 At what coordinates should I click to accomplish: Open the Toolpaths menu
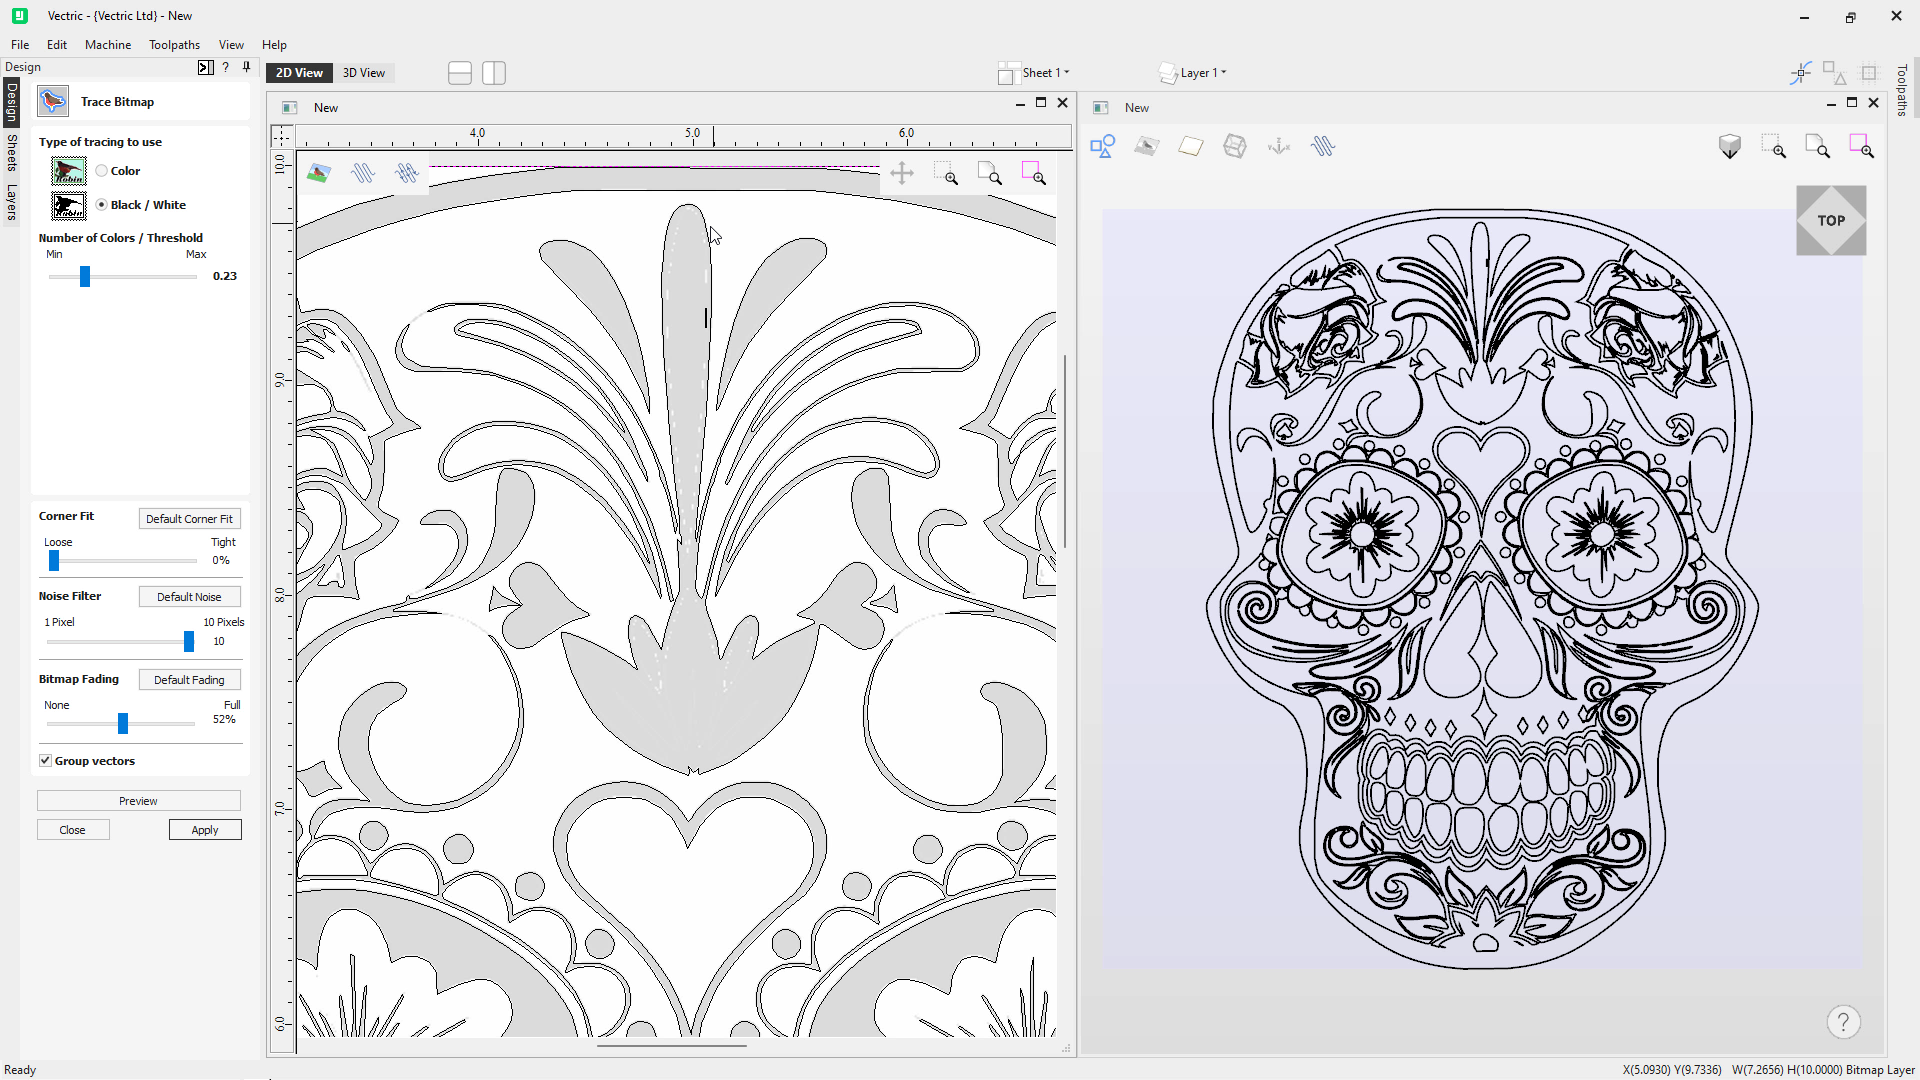[174, 45]
